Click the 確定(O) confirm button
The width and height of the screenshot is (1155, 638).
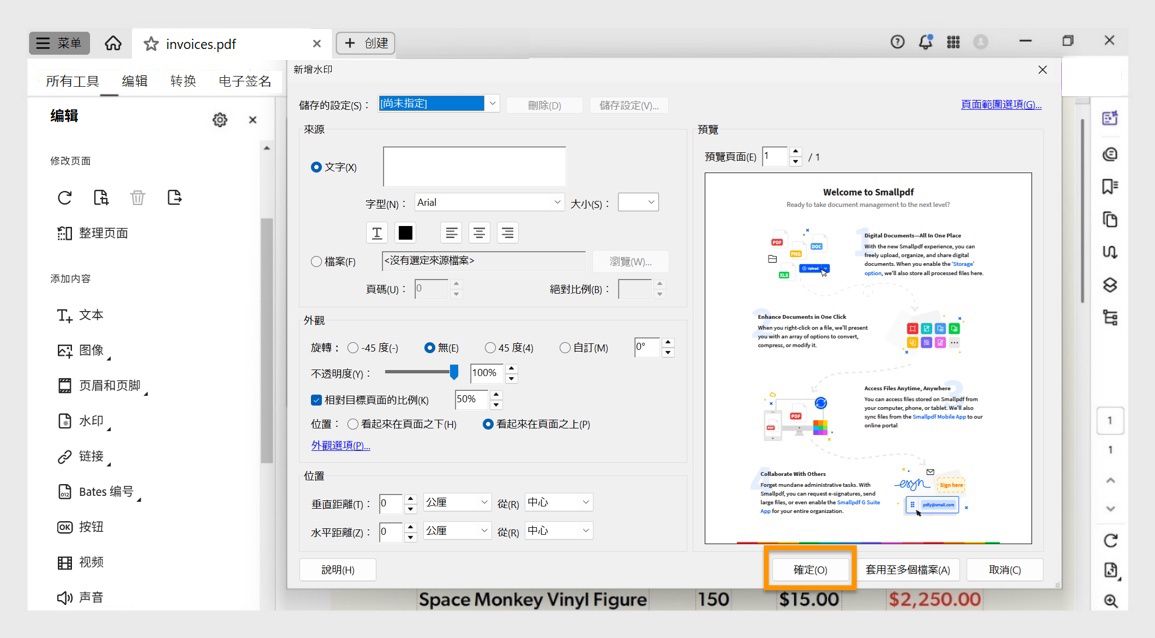tap(811, 568)
